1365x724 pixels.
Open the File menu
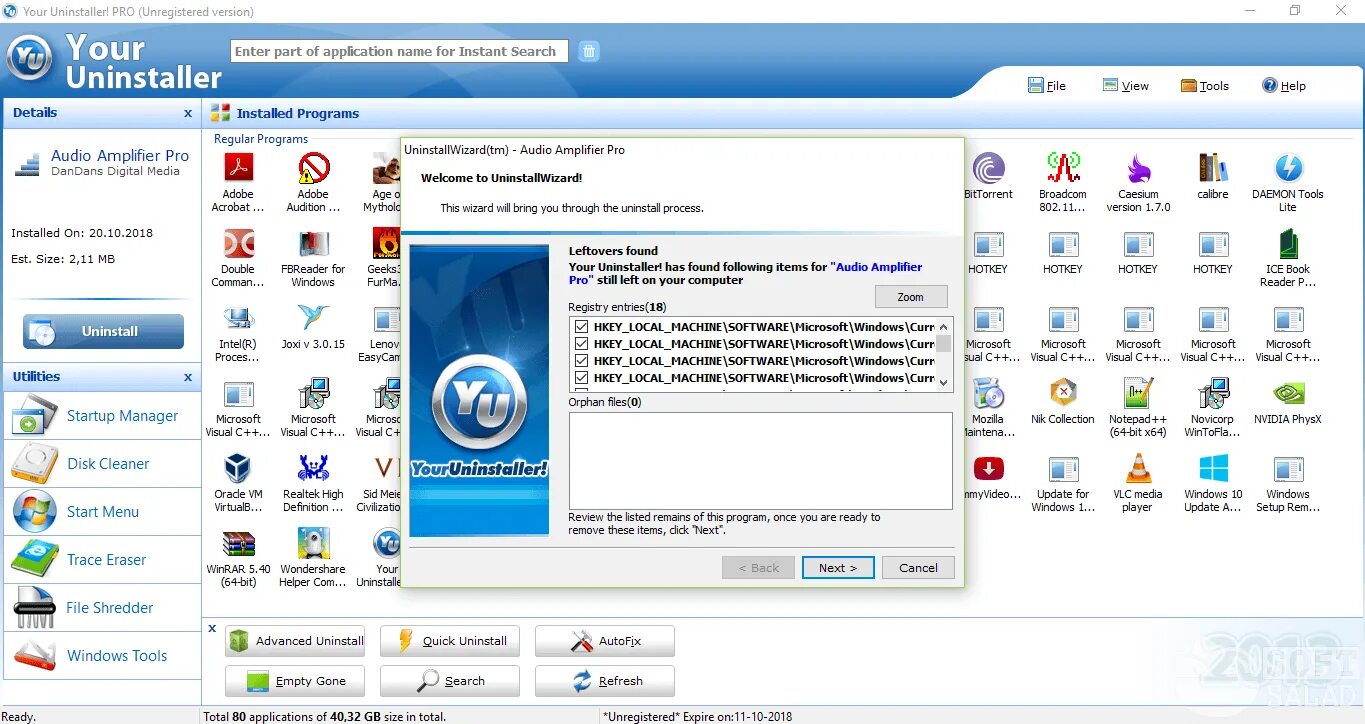point(1047,86)
